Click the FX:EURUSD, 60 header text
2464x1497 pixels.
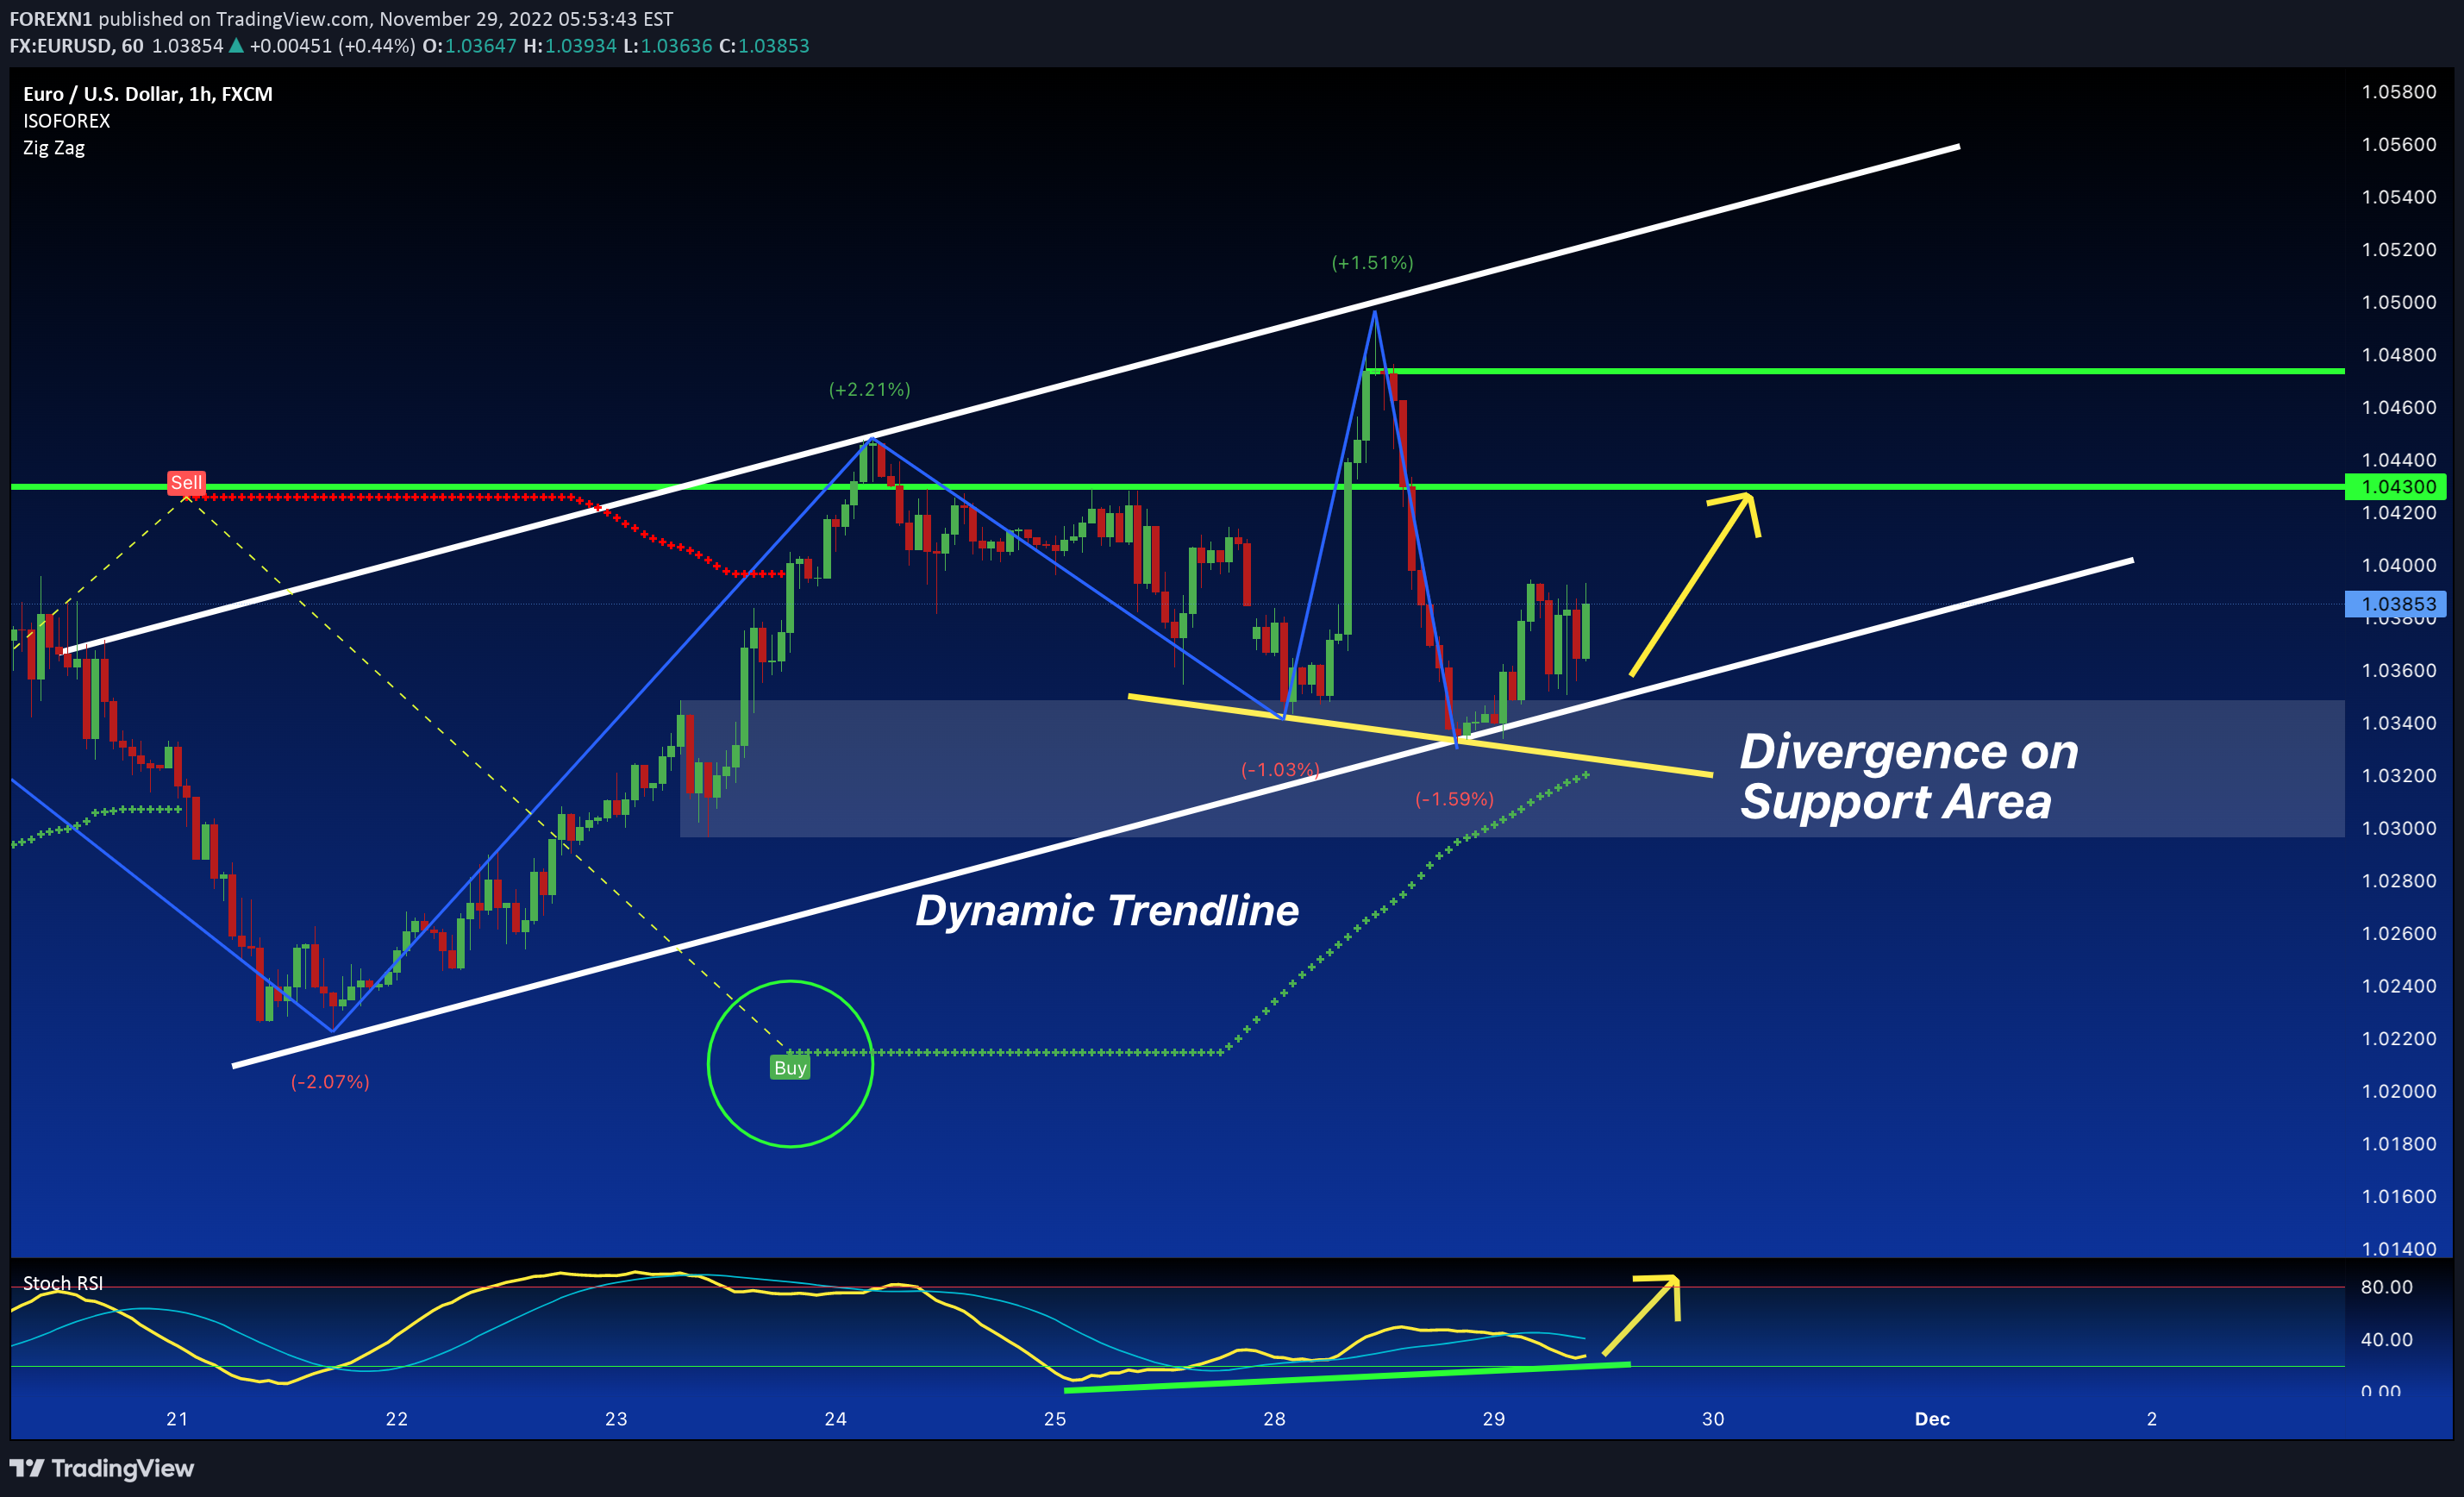click(77, 46)
